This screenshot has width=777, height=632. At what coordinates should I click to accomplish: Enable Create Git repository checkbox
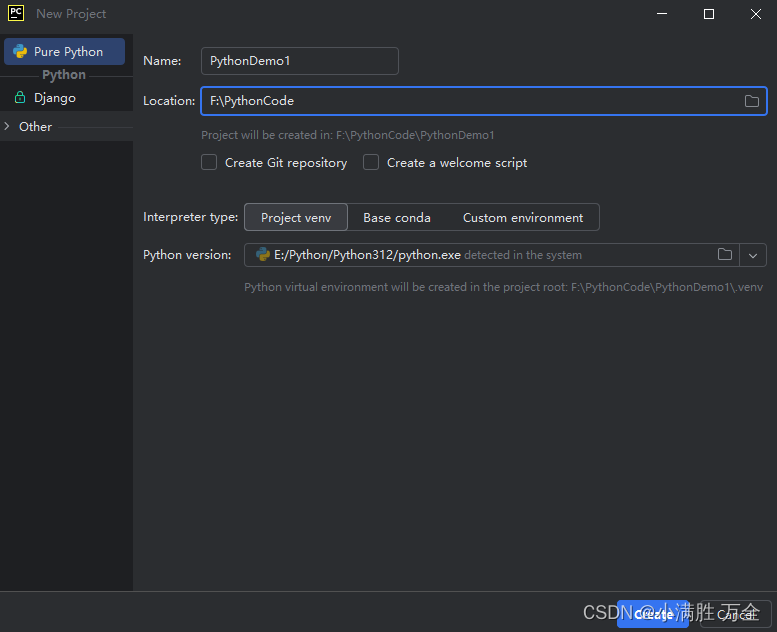pyautogui.click(x=209, y=162)
